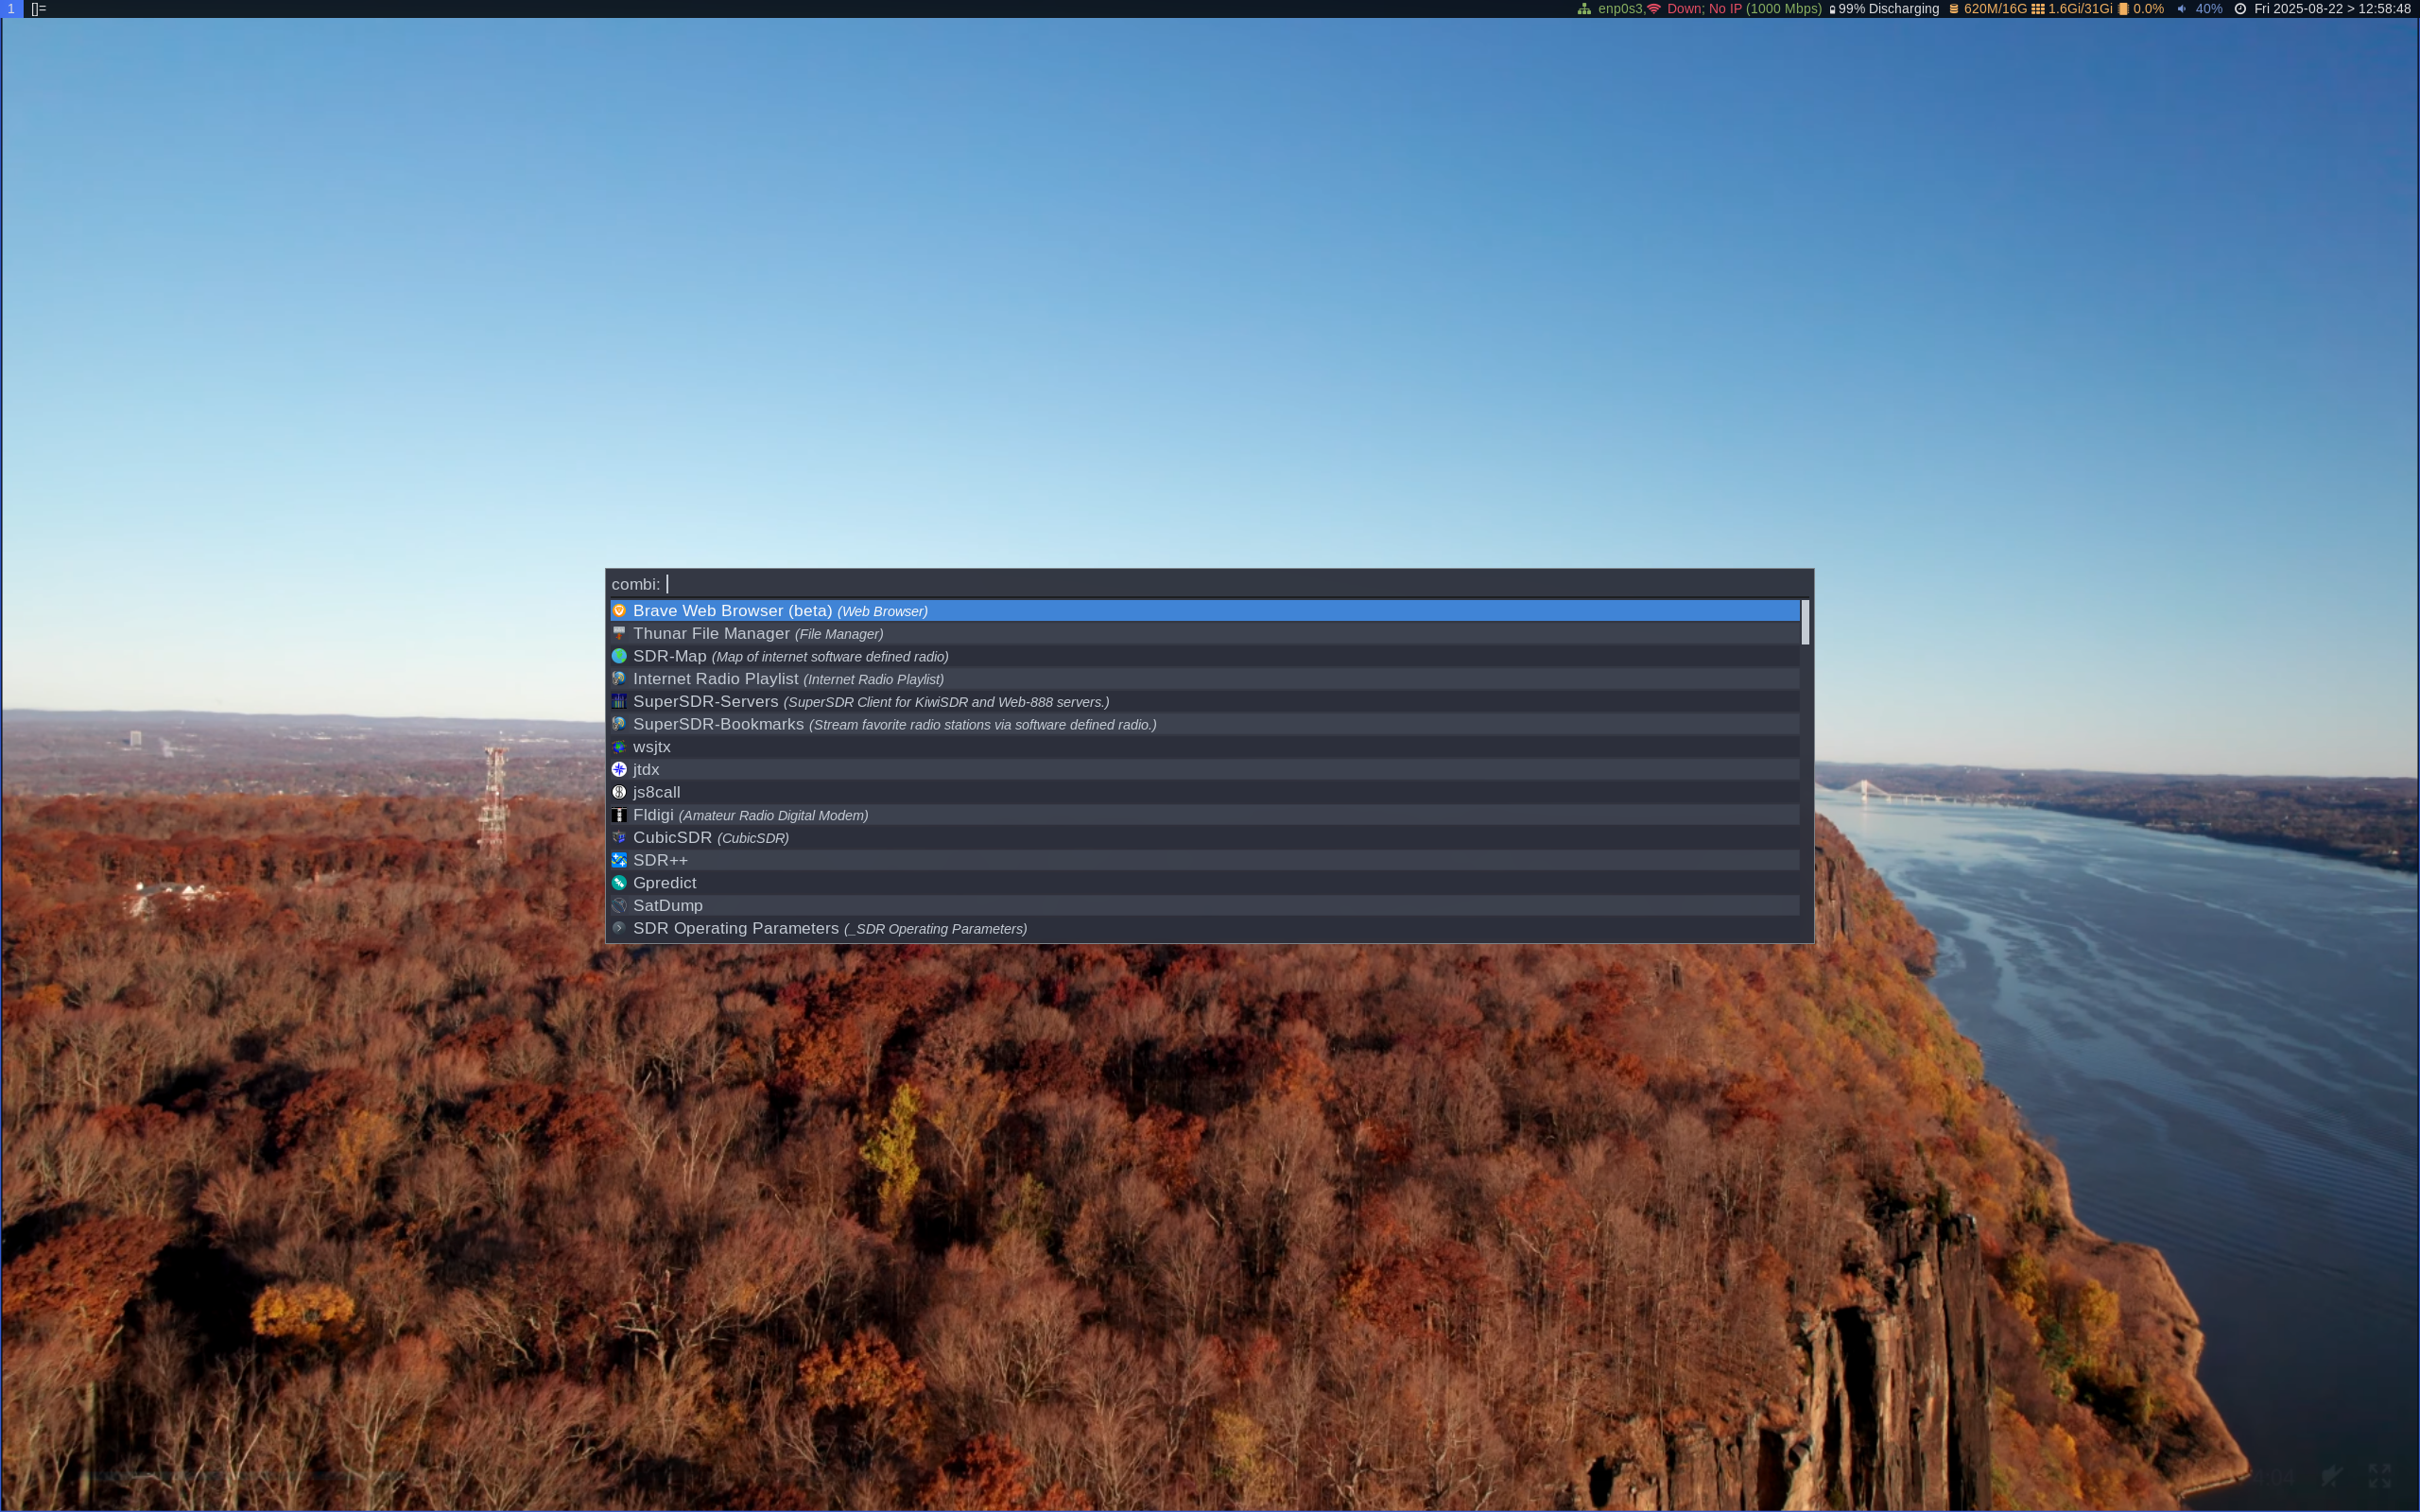The width and height of the screenshot is (2420, 1512).
Task: Click the Thunar File Manager icon
Action: tap(619, 633)
